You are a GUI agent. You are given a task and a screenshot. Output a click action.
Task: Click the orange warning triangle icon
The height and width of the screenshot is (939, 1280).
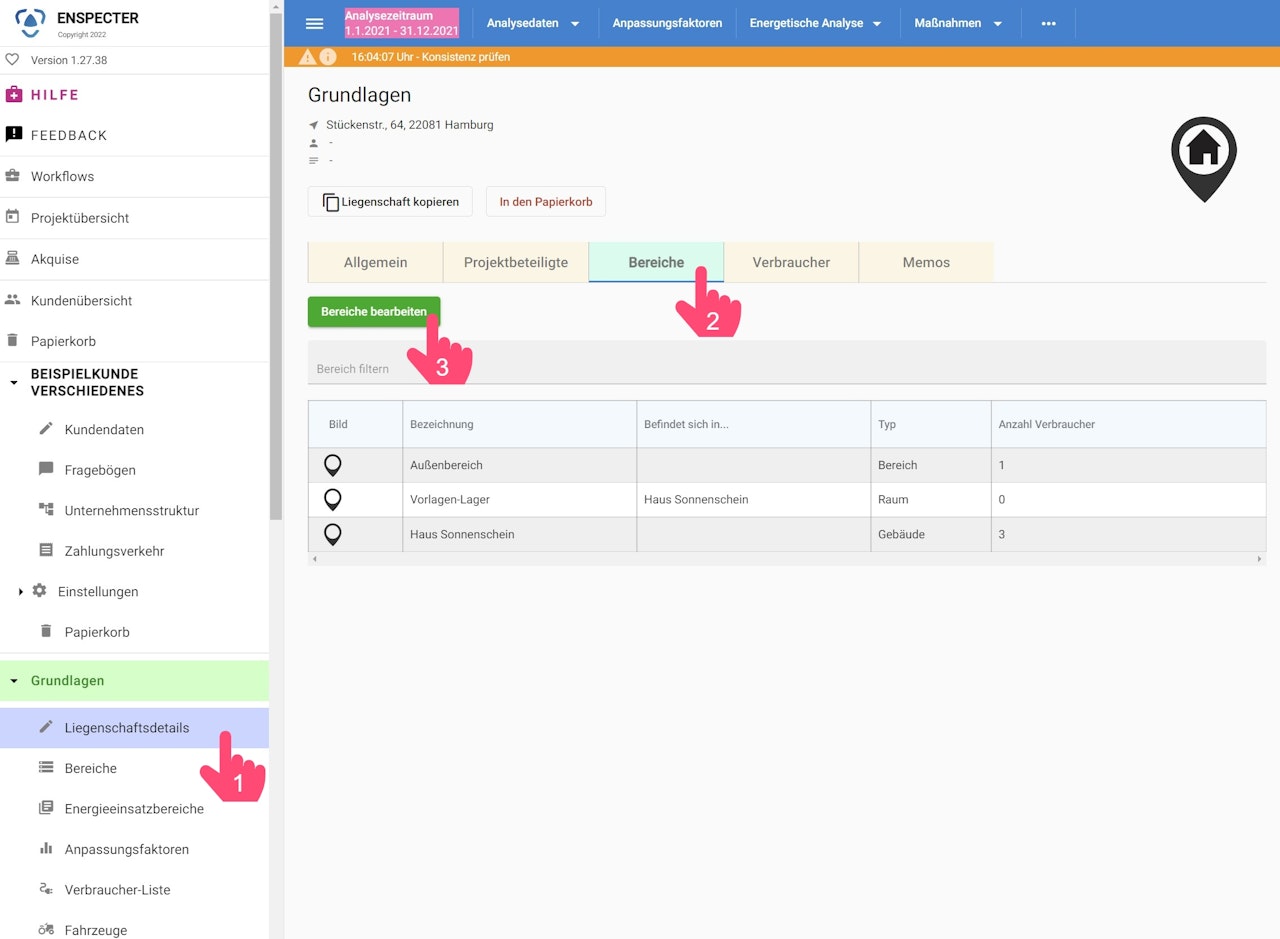click(x=307, y=57)
